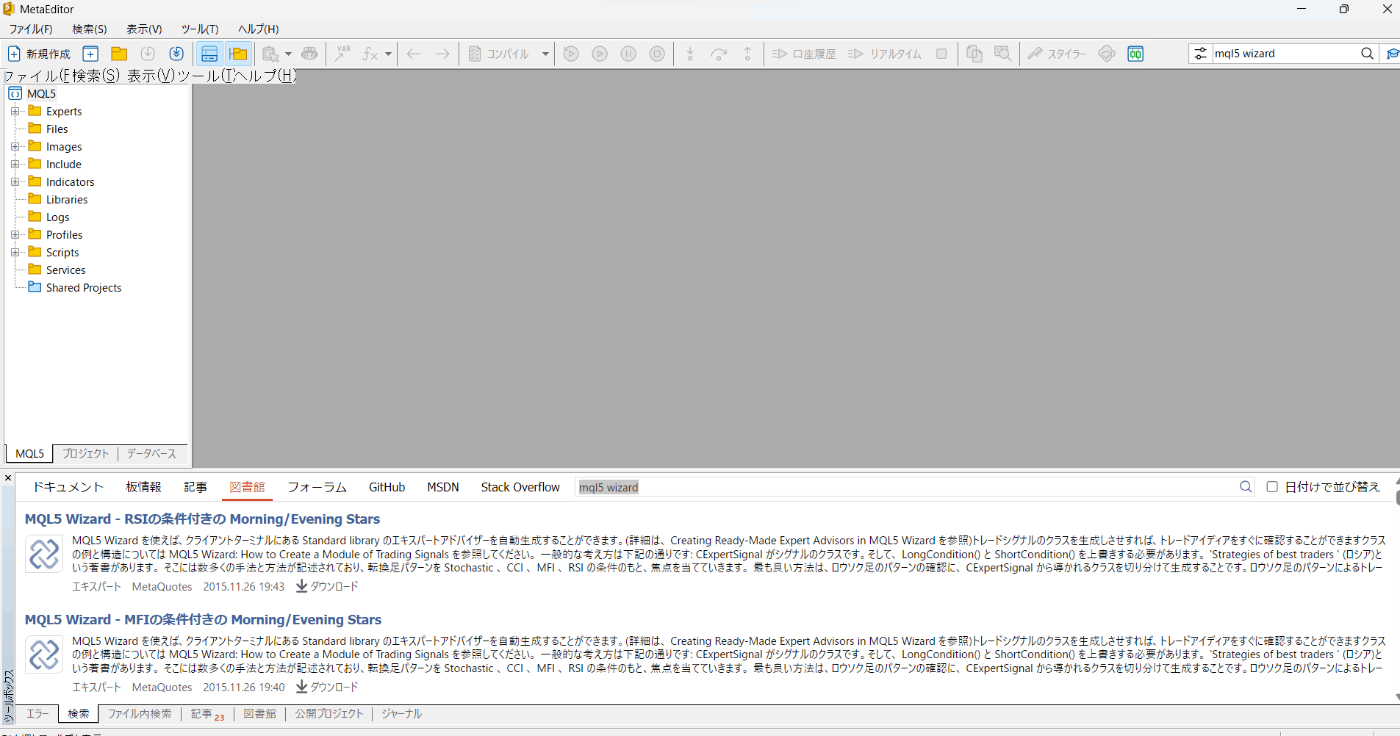Expand the Include folder
Viewport: 1400px width, 736px height.
15,164
